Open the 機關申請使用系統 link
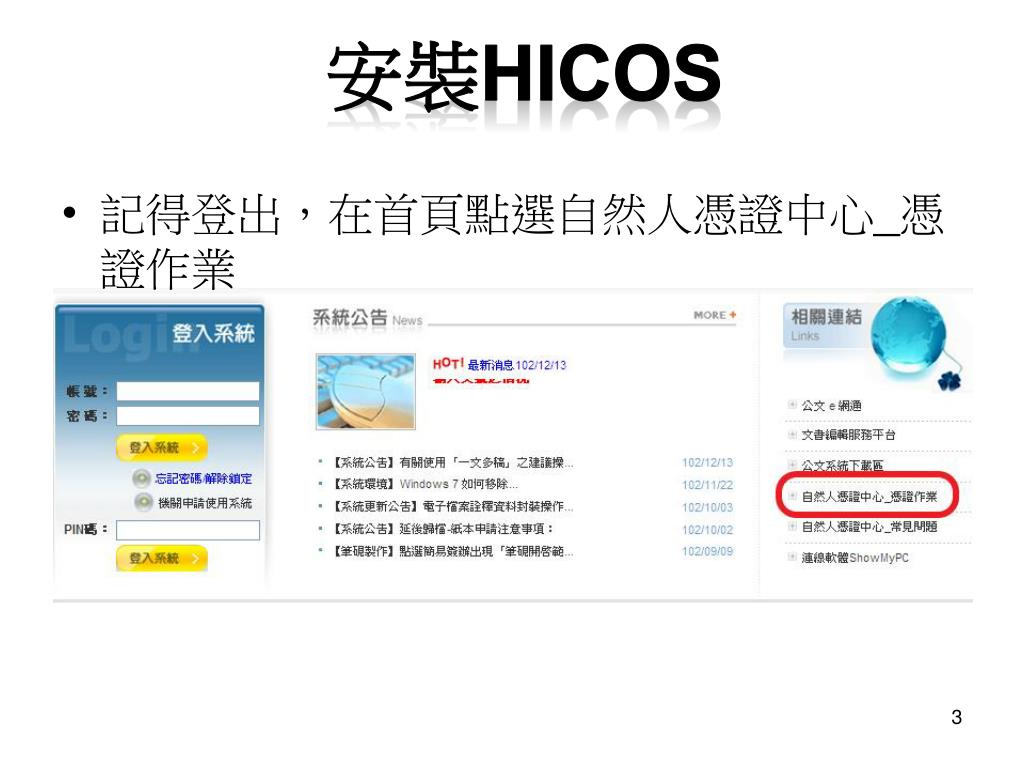The image size is (1024, 768). click(x=204, y=503)
